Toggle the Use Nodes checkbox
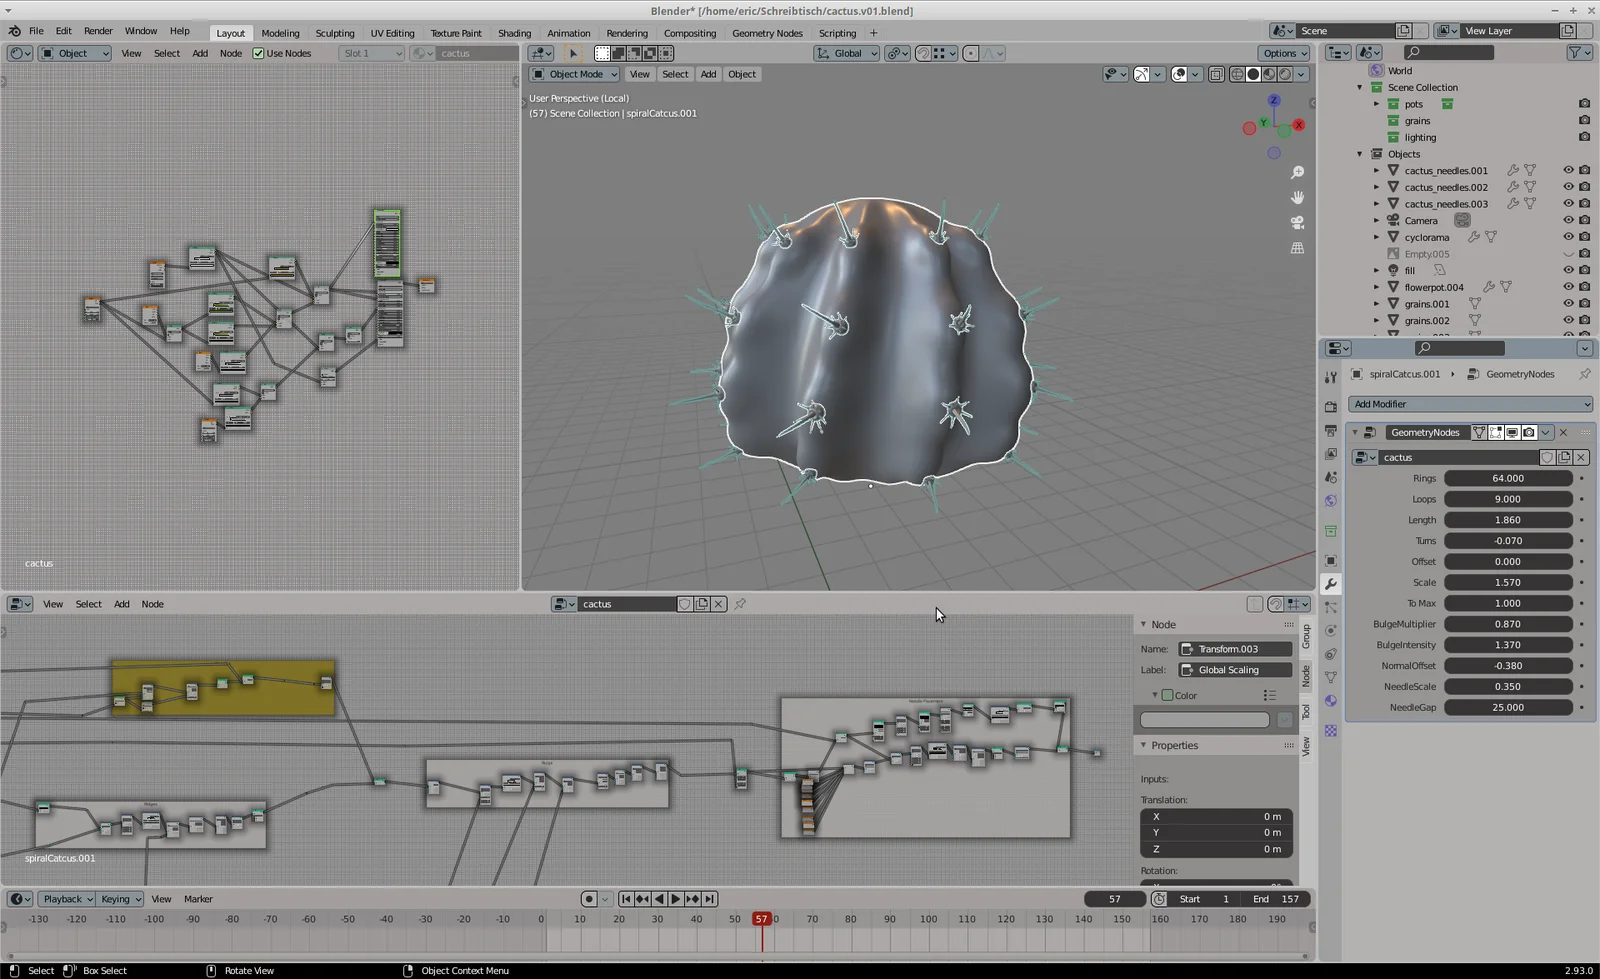The height and width of the screenshot is (979, 1600). click(258, 53)
